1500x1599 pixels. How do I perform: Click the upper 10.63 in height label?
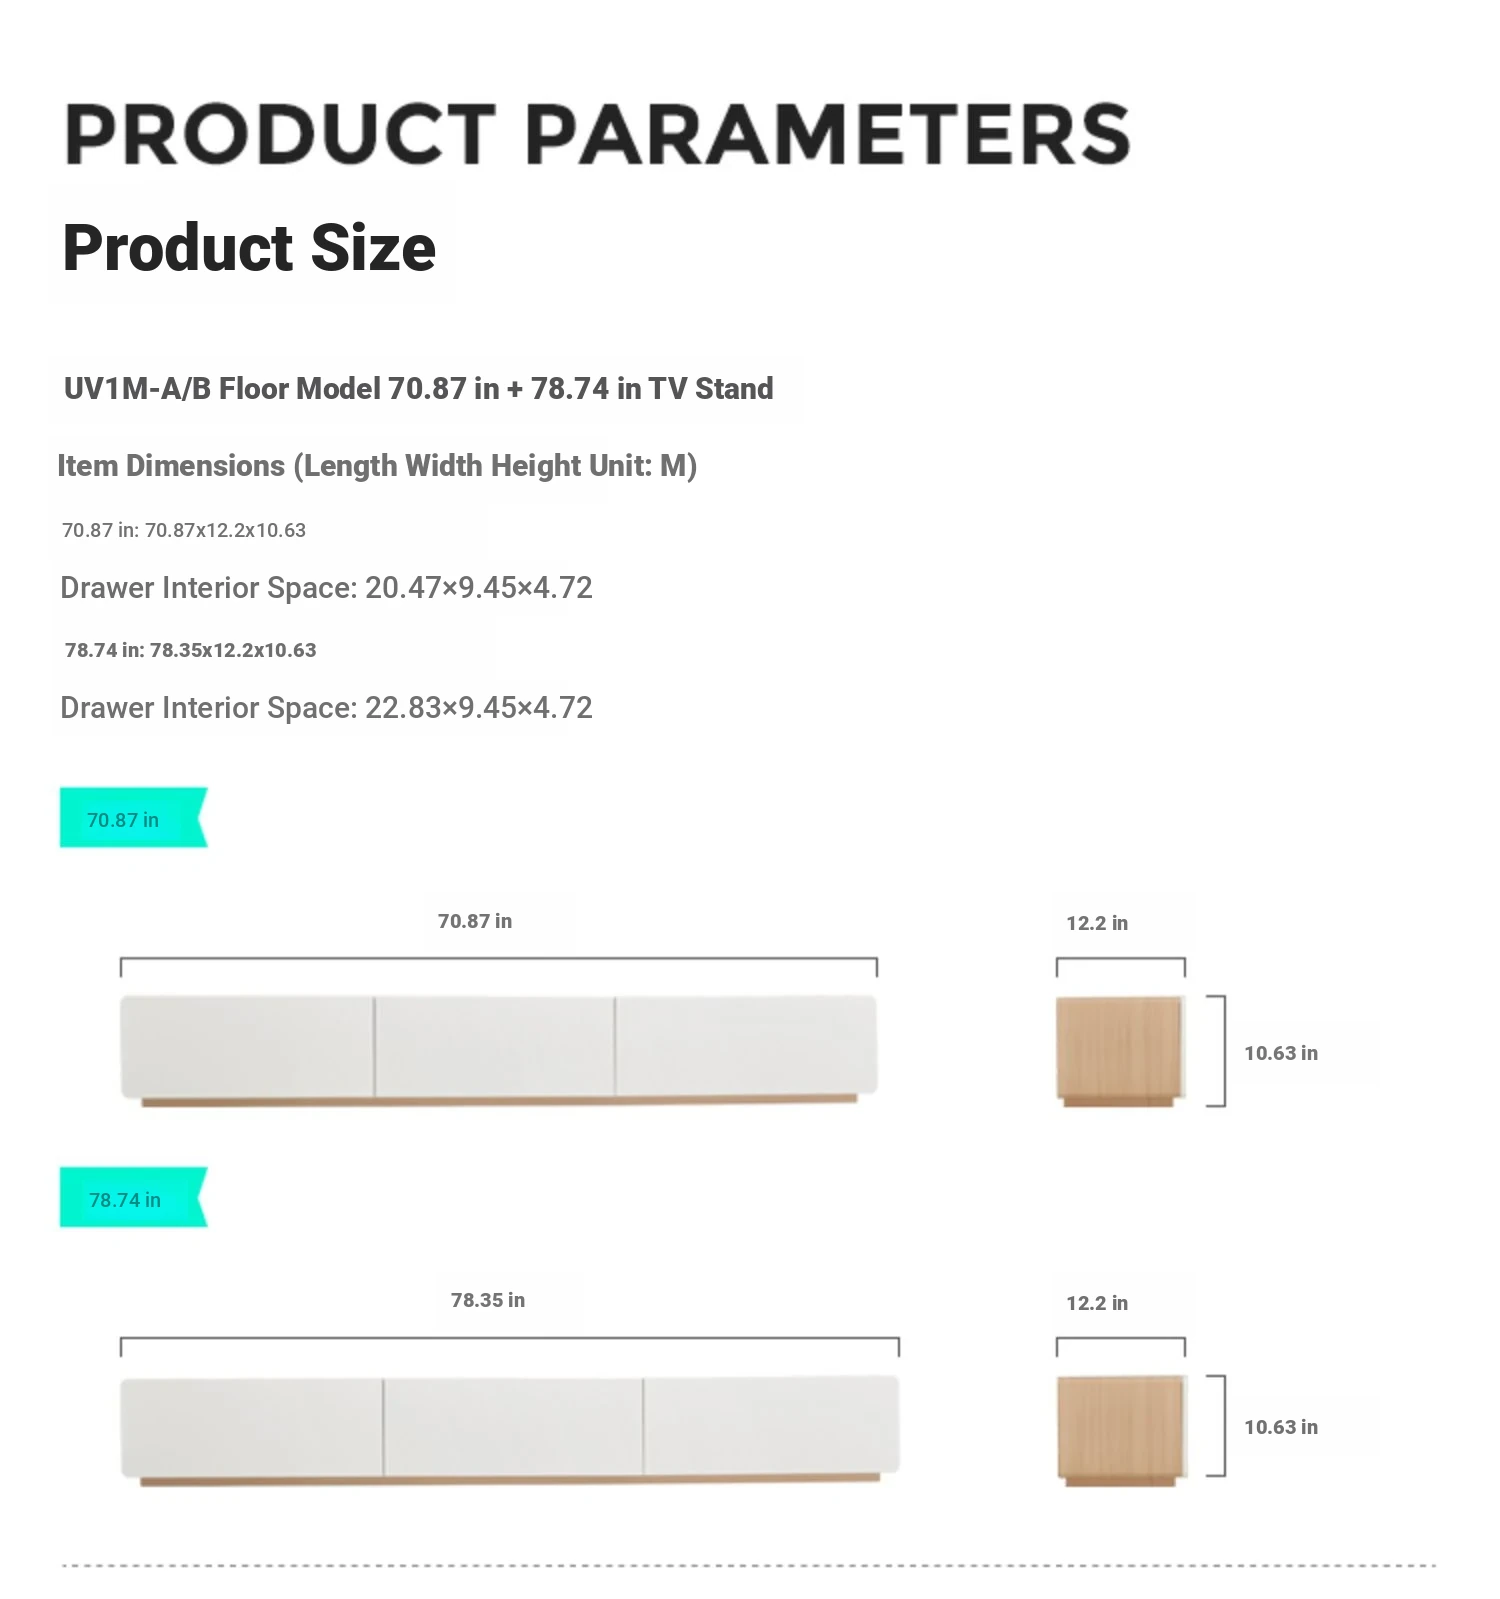pos(1281,1053)
